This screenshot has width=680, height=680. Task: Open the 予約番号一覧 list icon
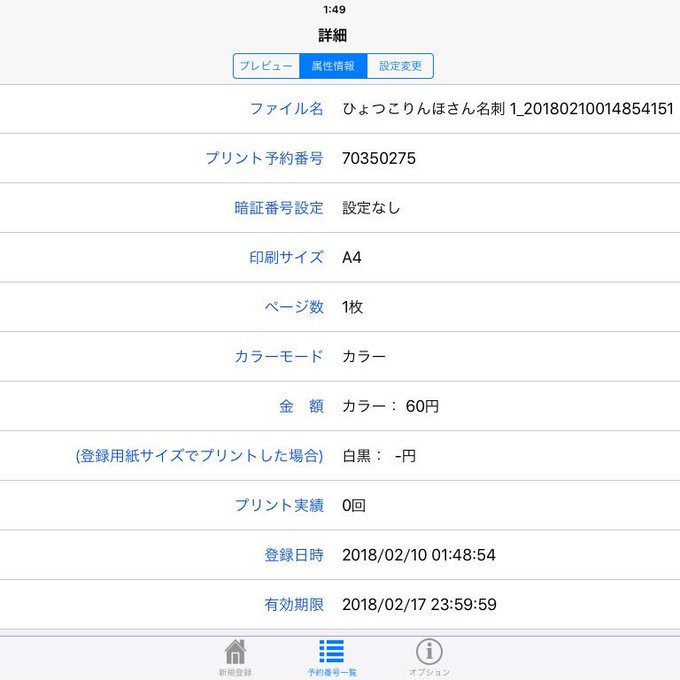click(332, 652)
